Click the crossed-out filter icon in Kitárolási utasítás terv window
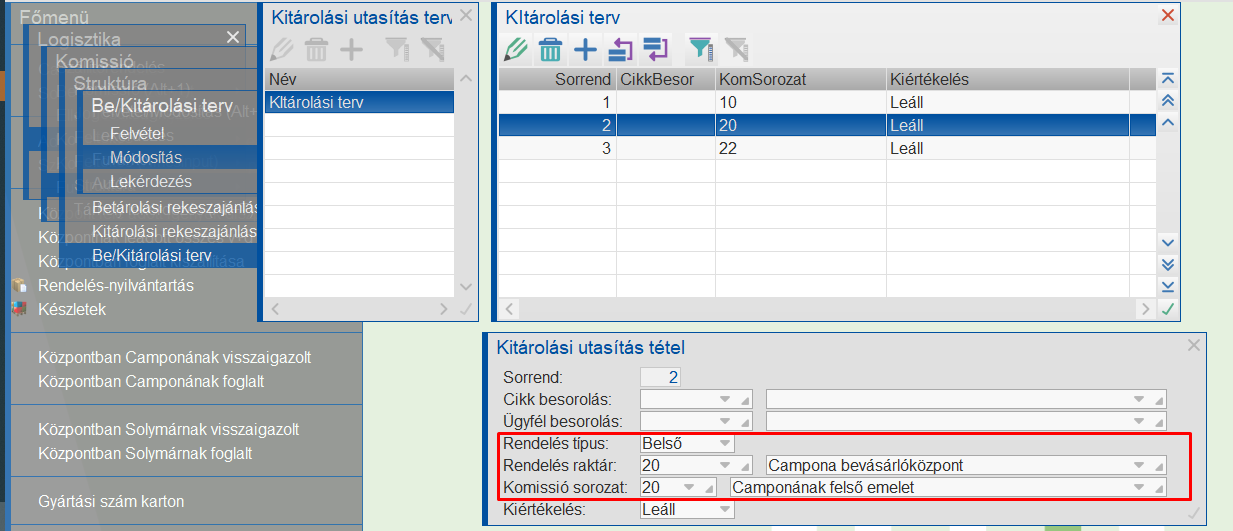 coord(432,48)
